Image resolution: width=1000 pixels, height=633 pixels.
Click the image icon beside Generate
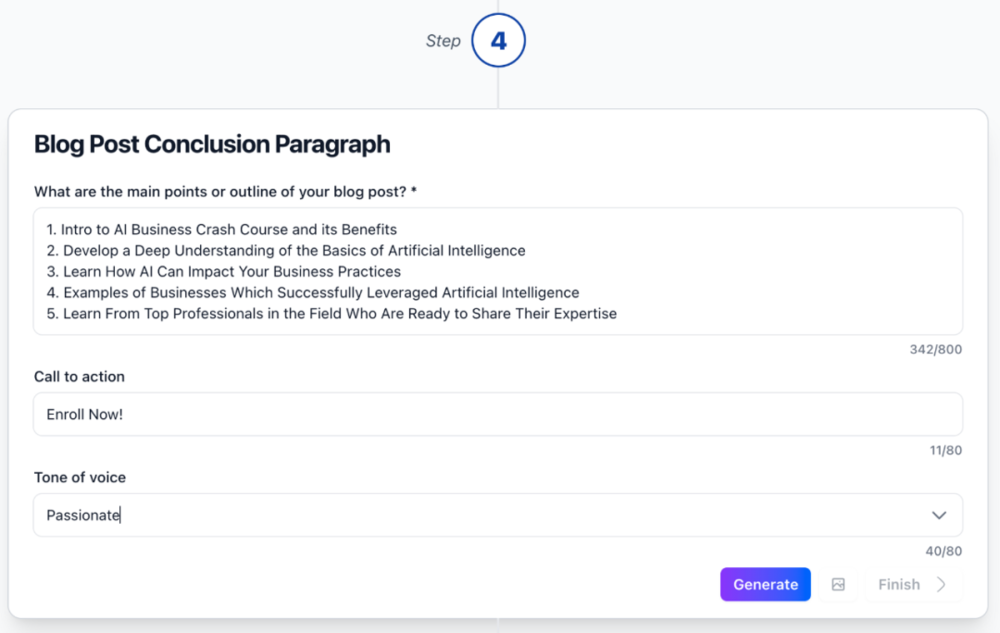pyautogui.click(x=838, y=585)
